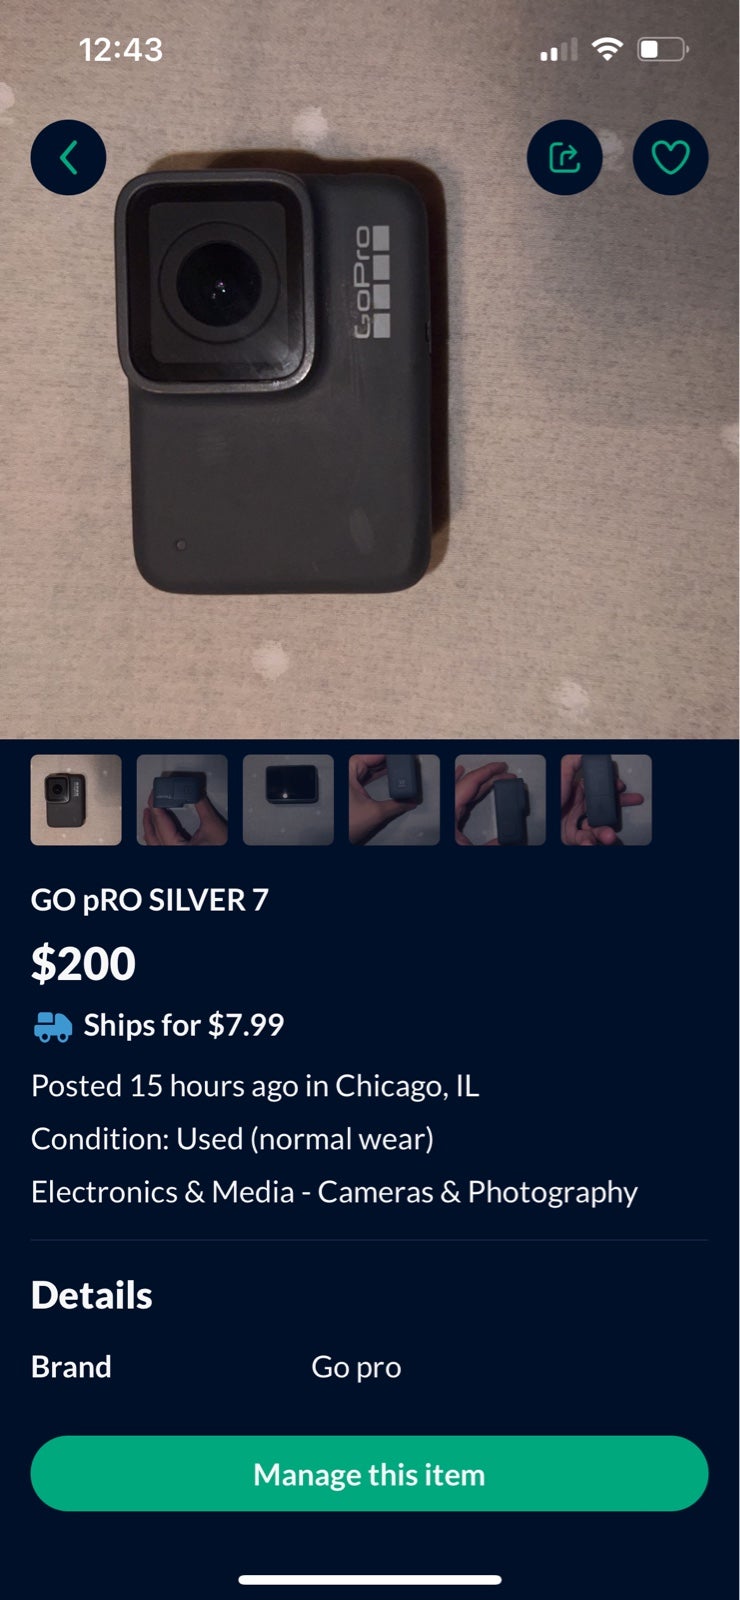
Task: Toggle the heart favorite icon
Action: [x=670, y=157]
